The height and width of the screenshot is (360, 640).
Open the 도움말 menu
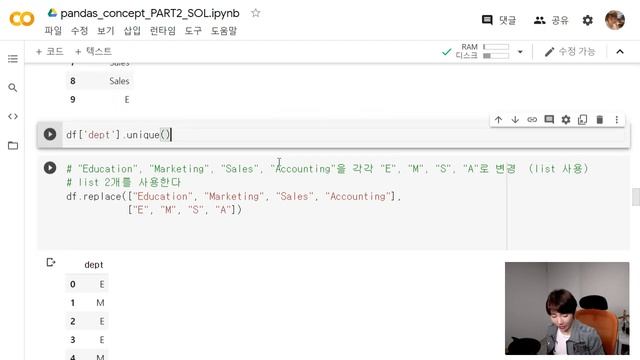[224, 31]
